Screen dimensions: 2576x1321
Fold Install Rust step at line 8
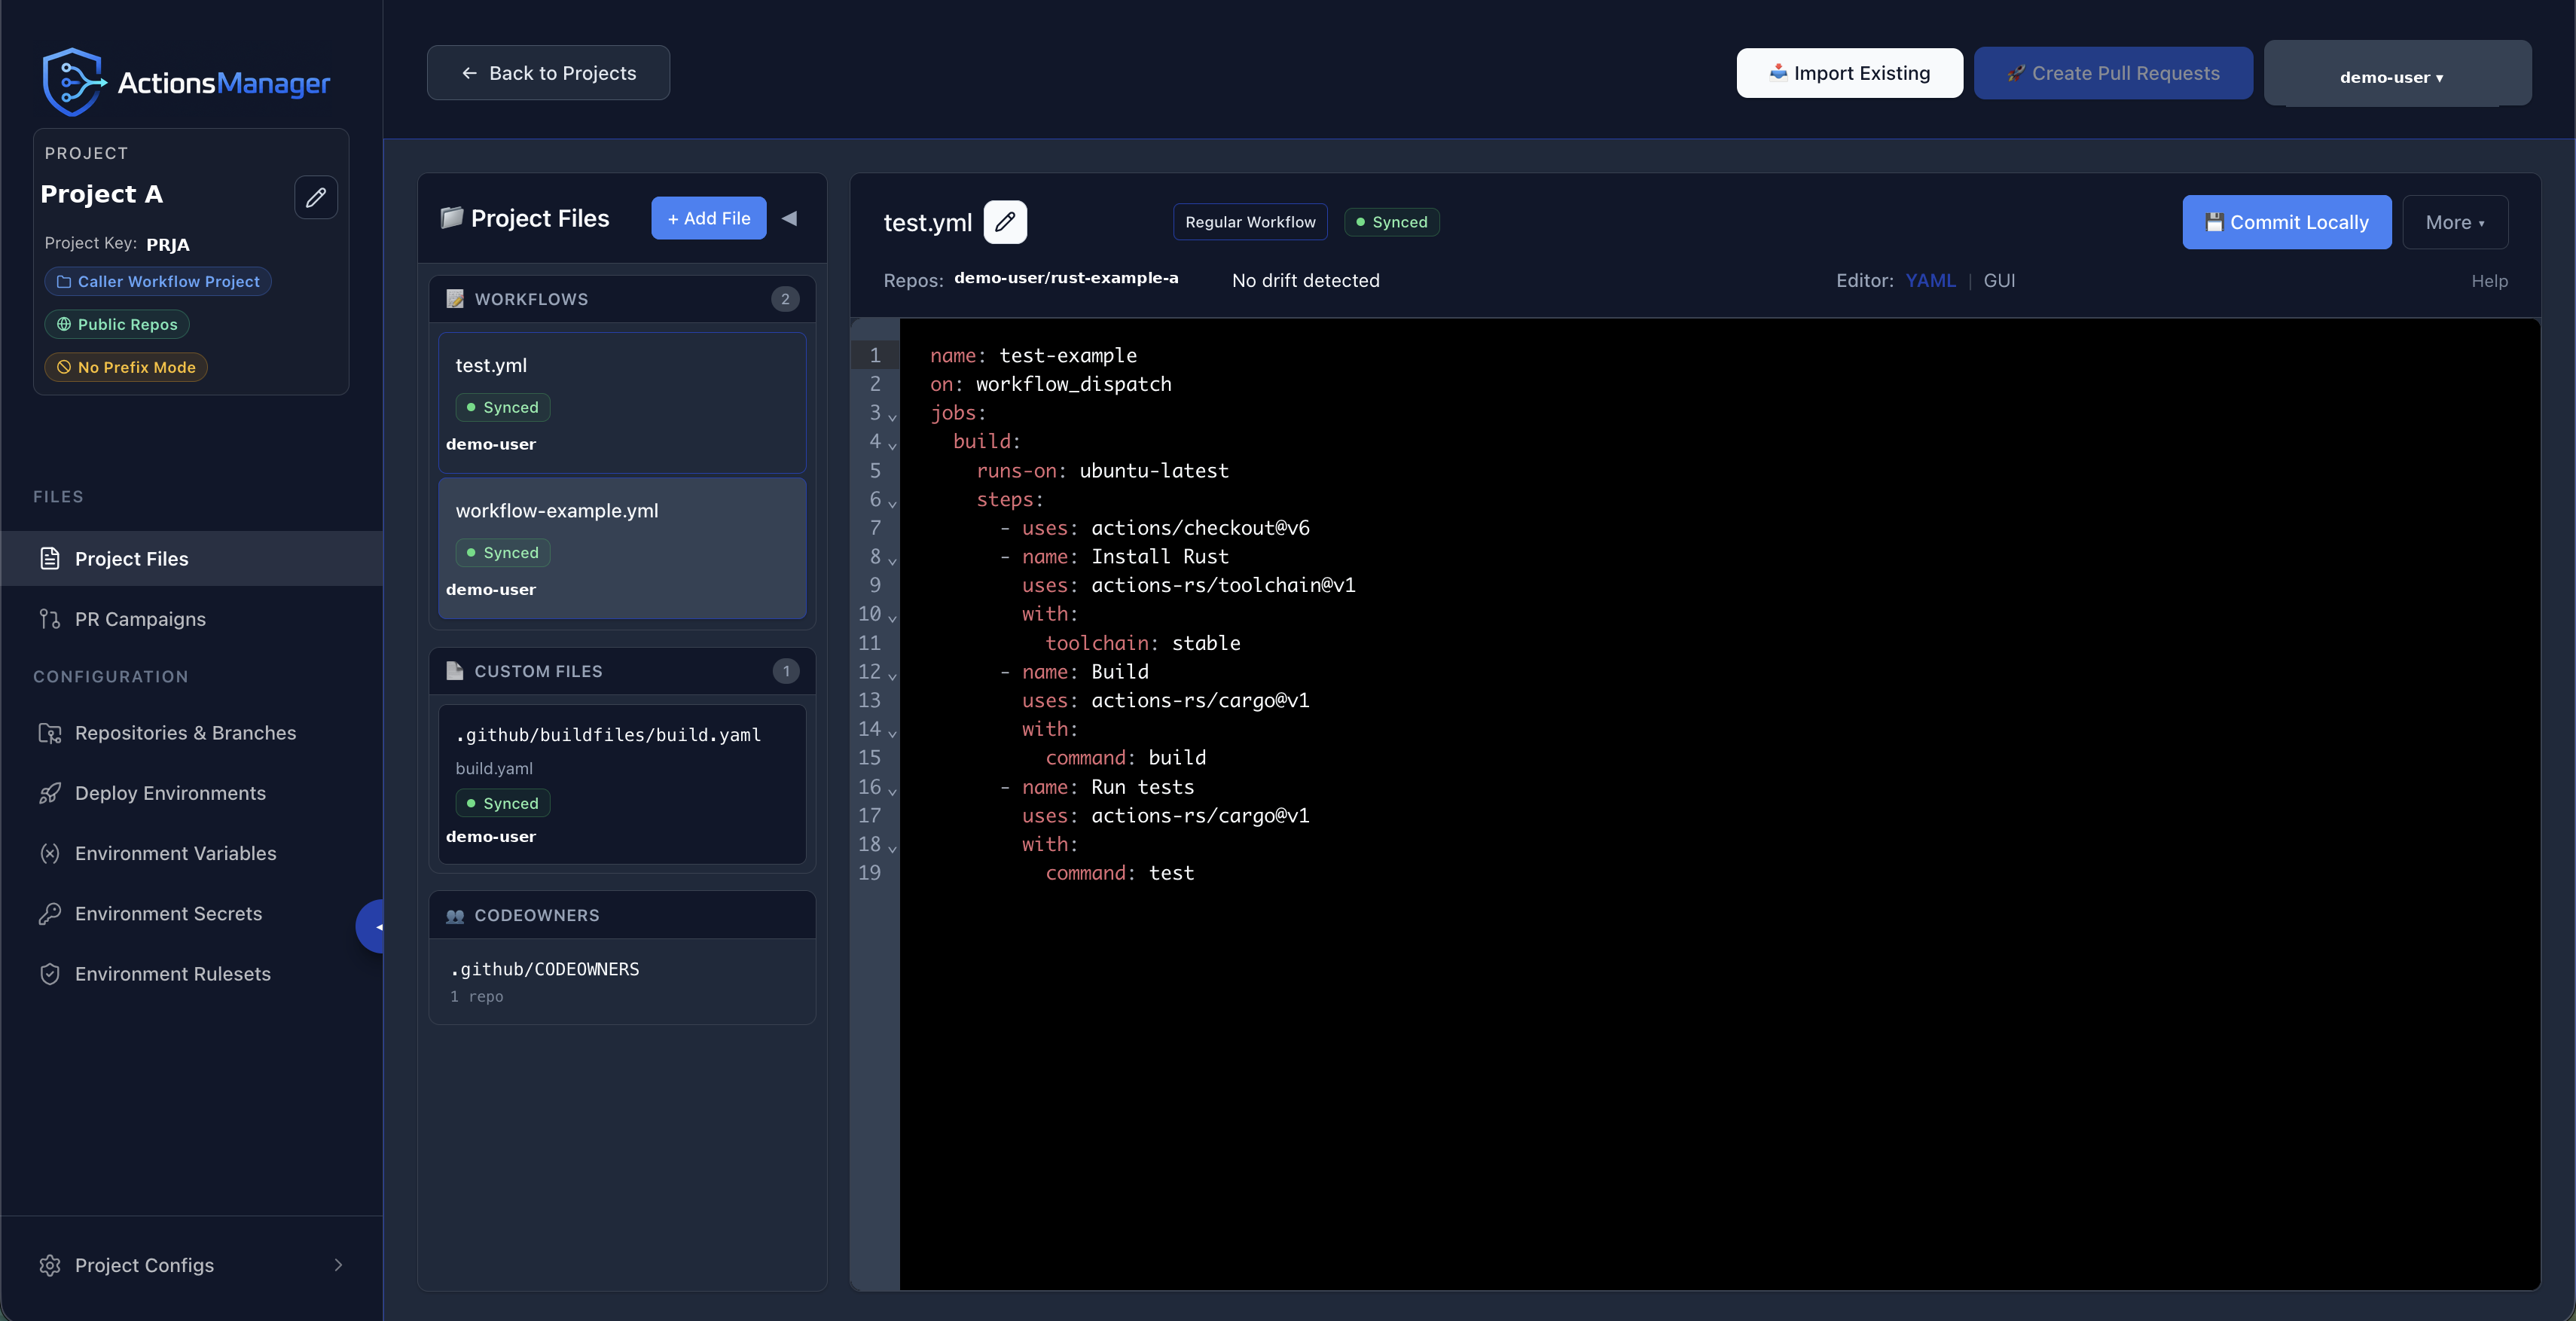[892, 560]
